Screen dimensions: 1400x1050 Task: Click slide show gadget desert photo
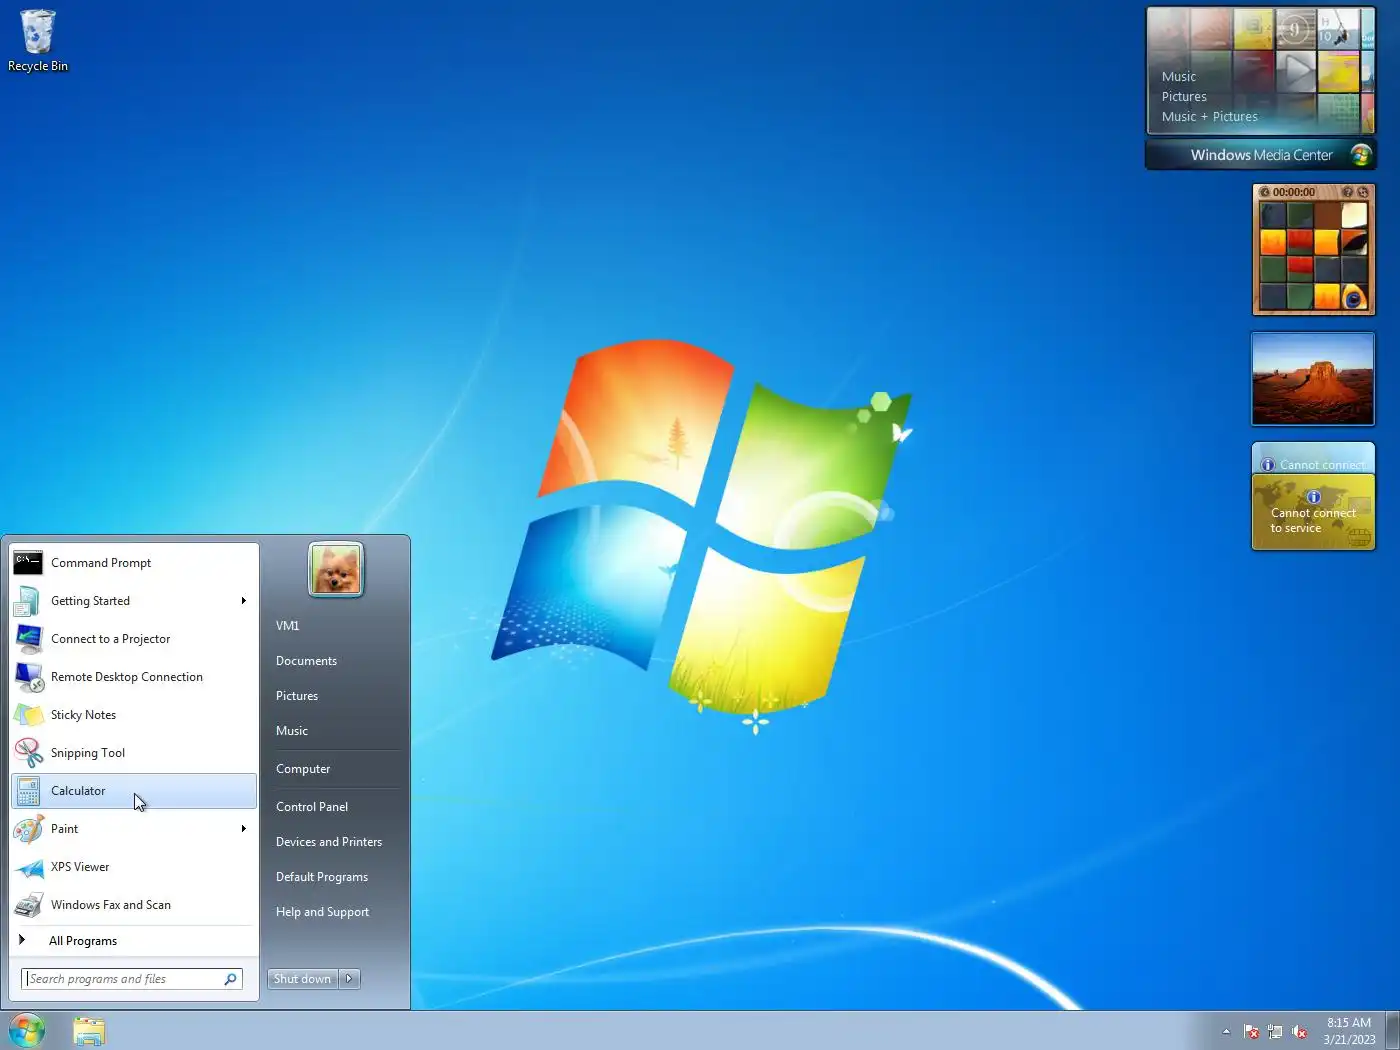click(x=1313, y=380)
